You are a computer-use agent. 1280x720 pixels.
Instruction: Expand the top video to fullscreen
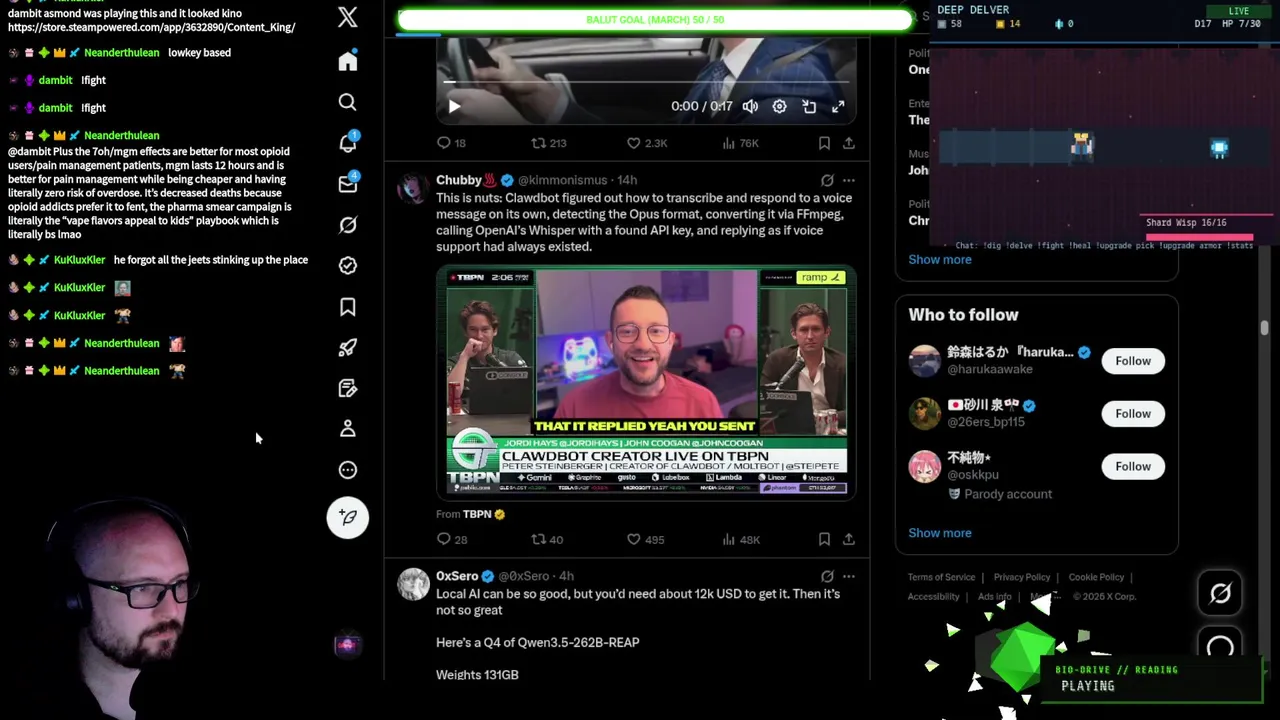tap(838, 106)
